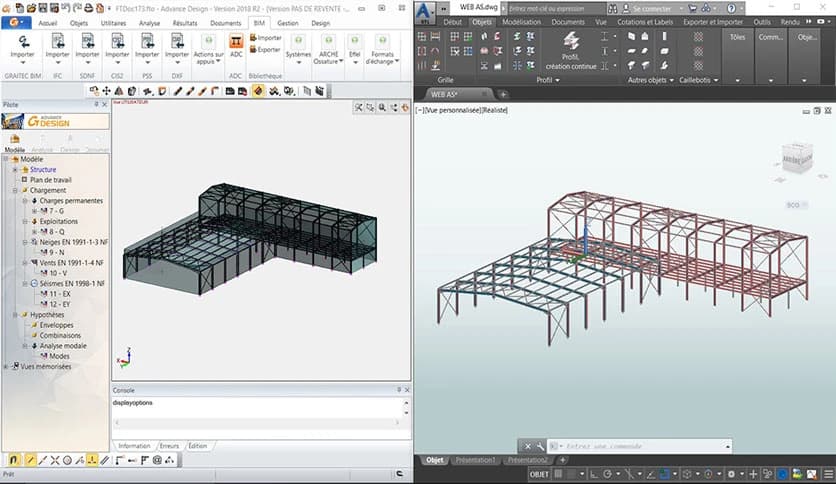Click the DXF Importer icon
Viewport: 836px width, 484px height.
(177, 42)
